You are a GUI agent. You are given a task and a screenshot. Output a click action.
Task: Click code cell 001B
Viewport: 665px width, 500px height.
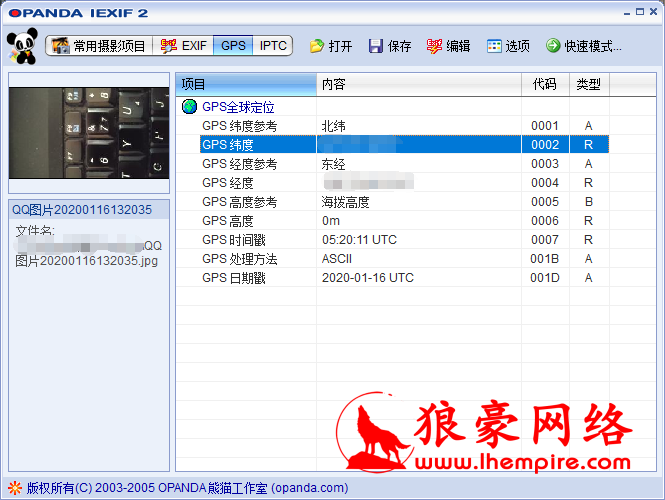pyautogui.click(x=545, y=259)
